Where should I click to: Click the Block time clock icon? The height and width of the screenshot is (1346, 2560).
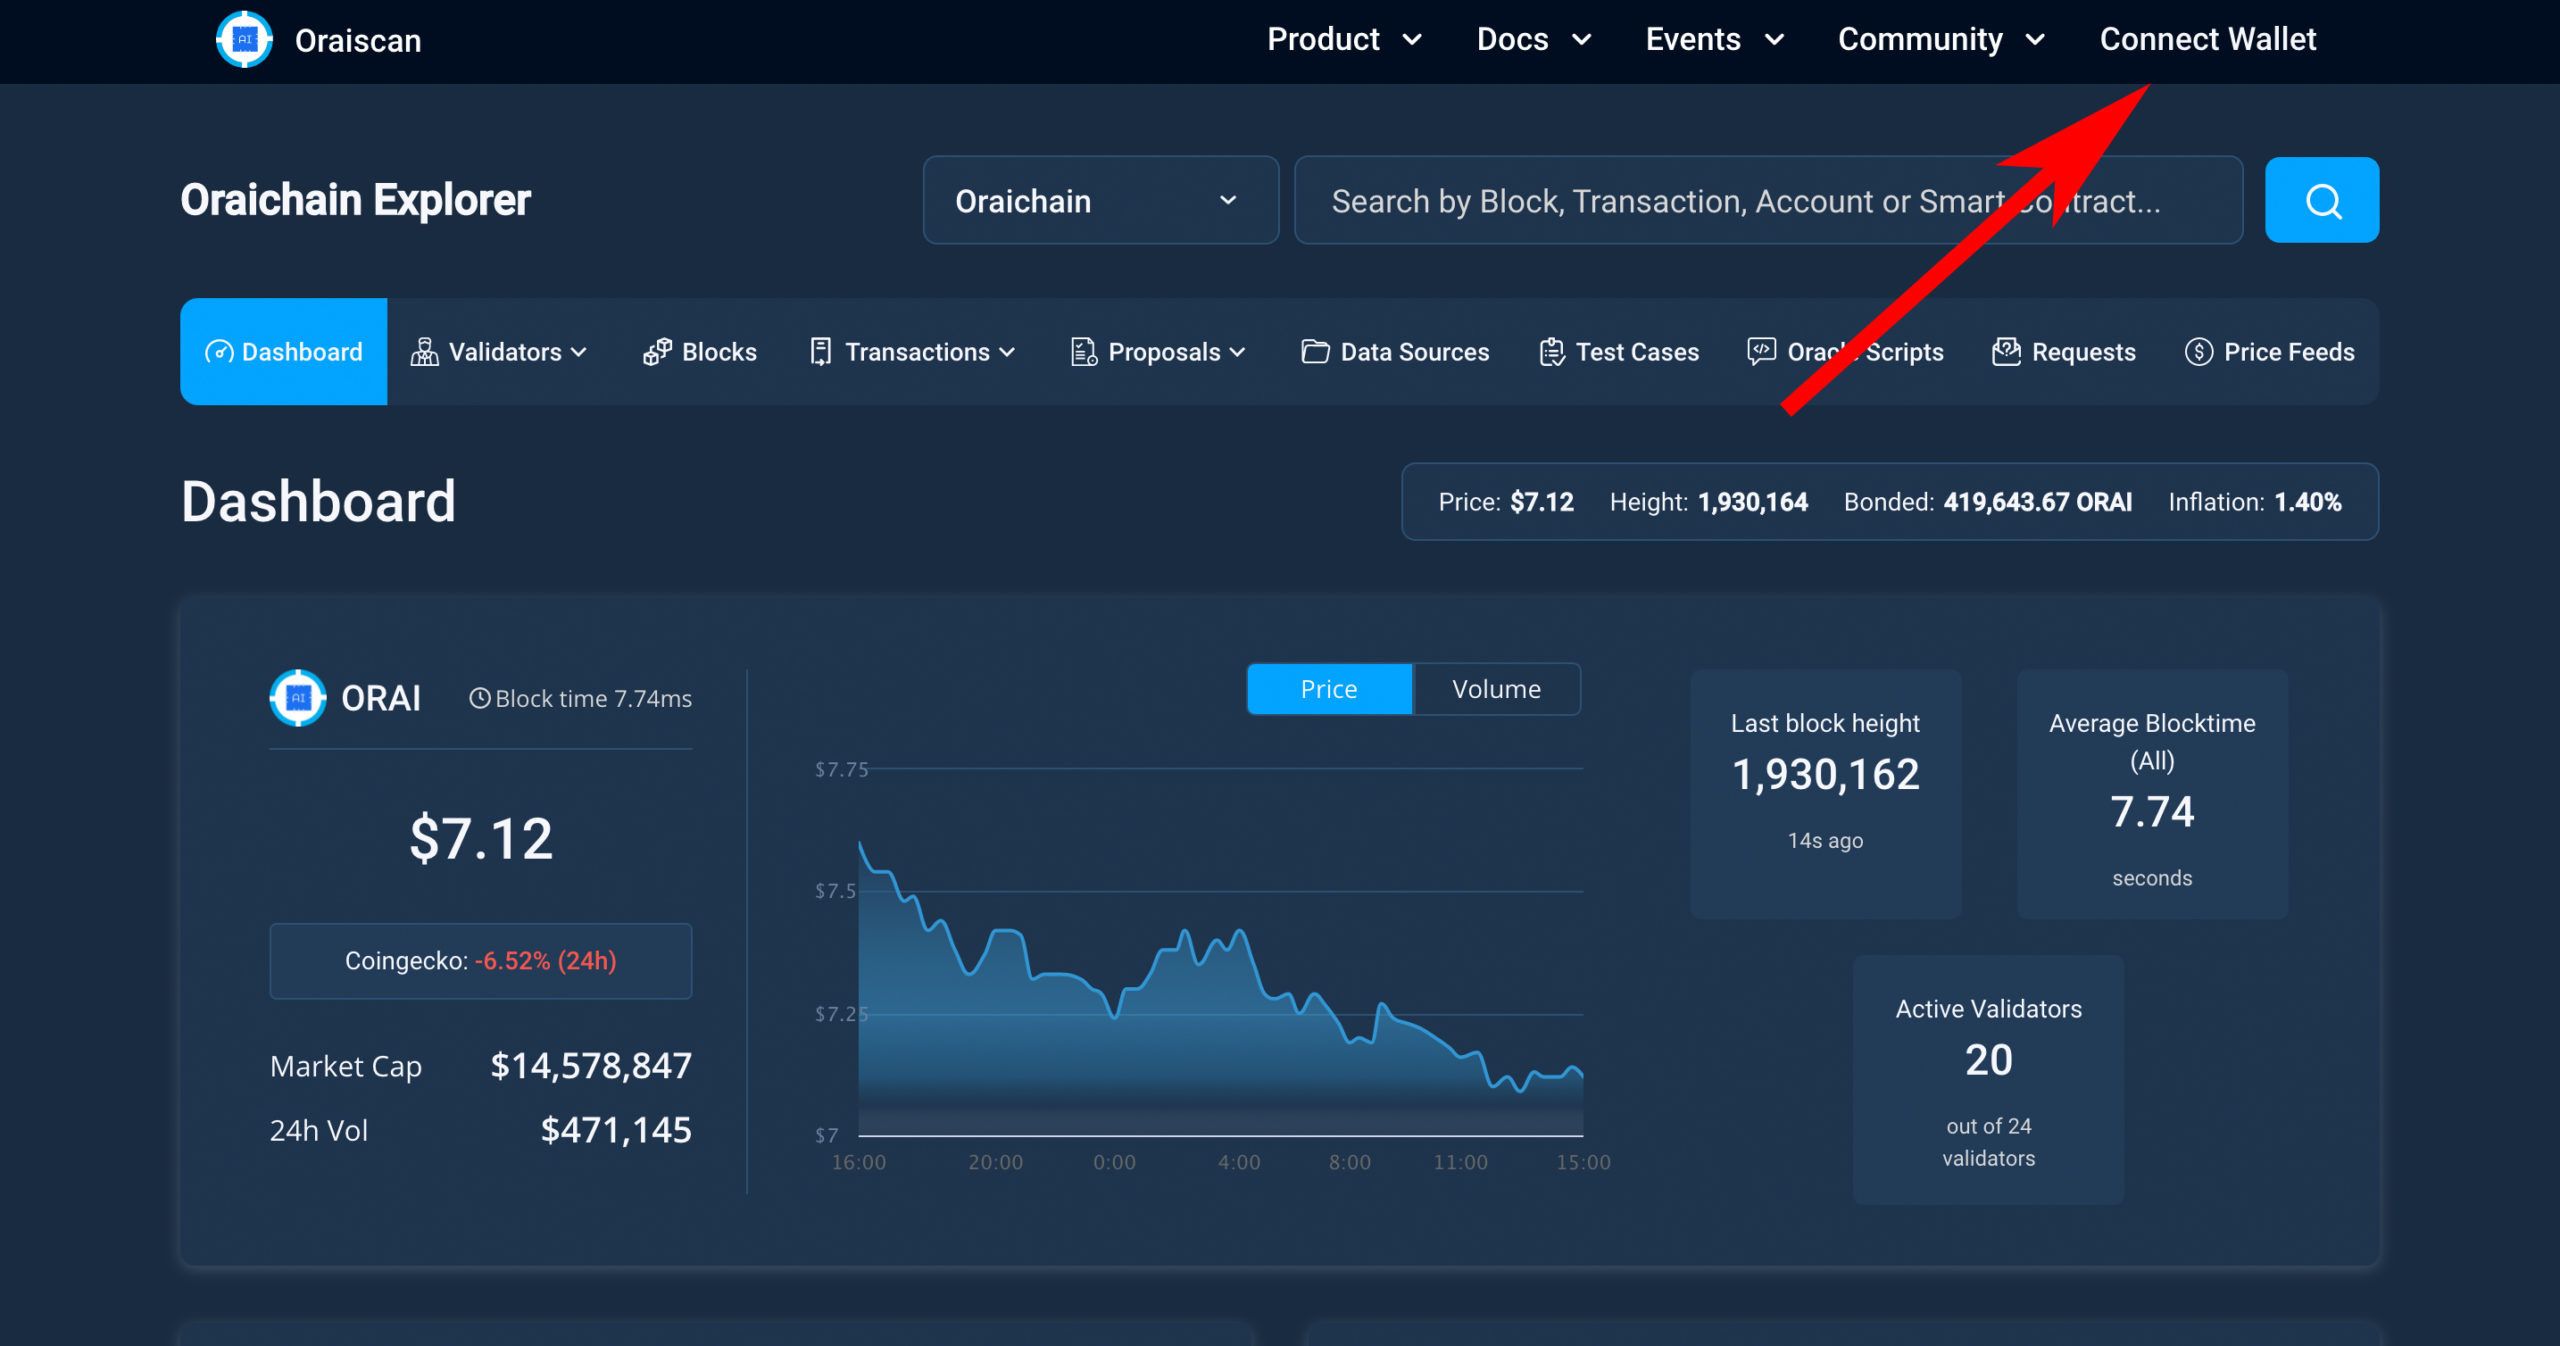(480, 698)
